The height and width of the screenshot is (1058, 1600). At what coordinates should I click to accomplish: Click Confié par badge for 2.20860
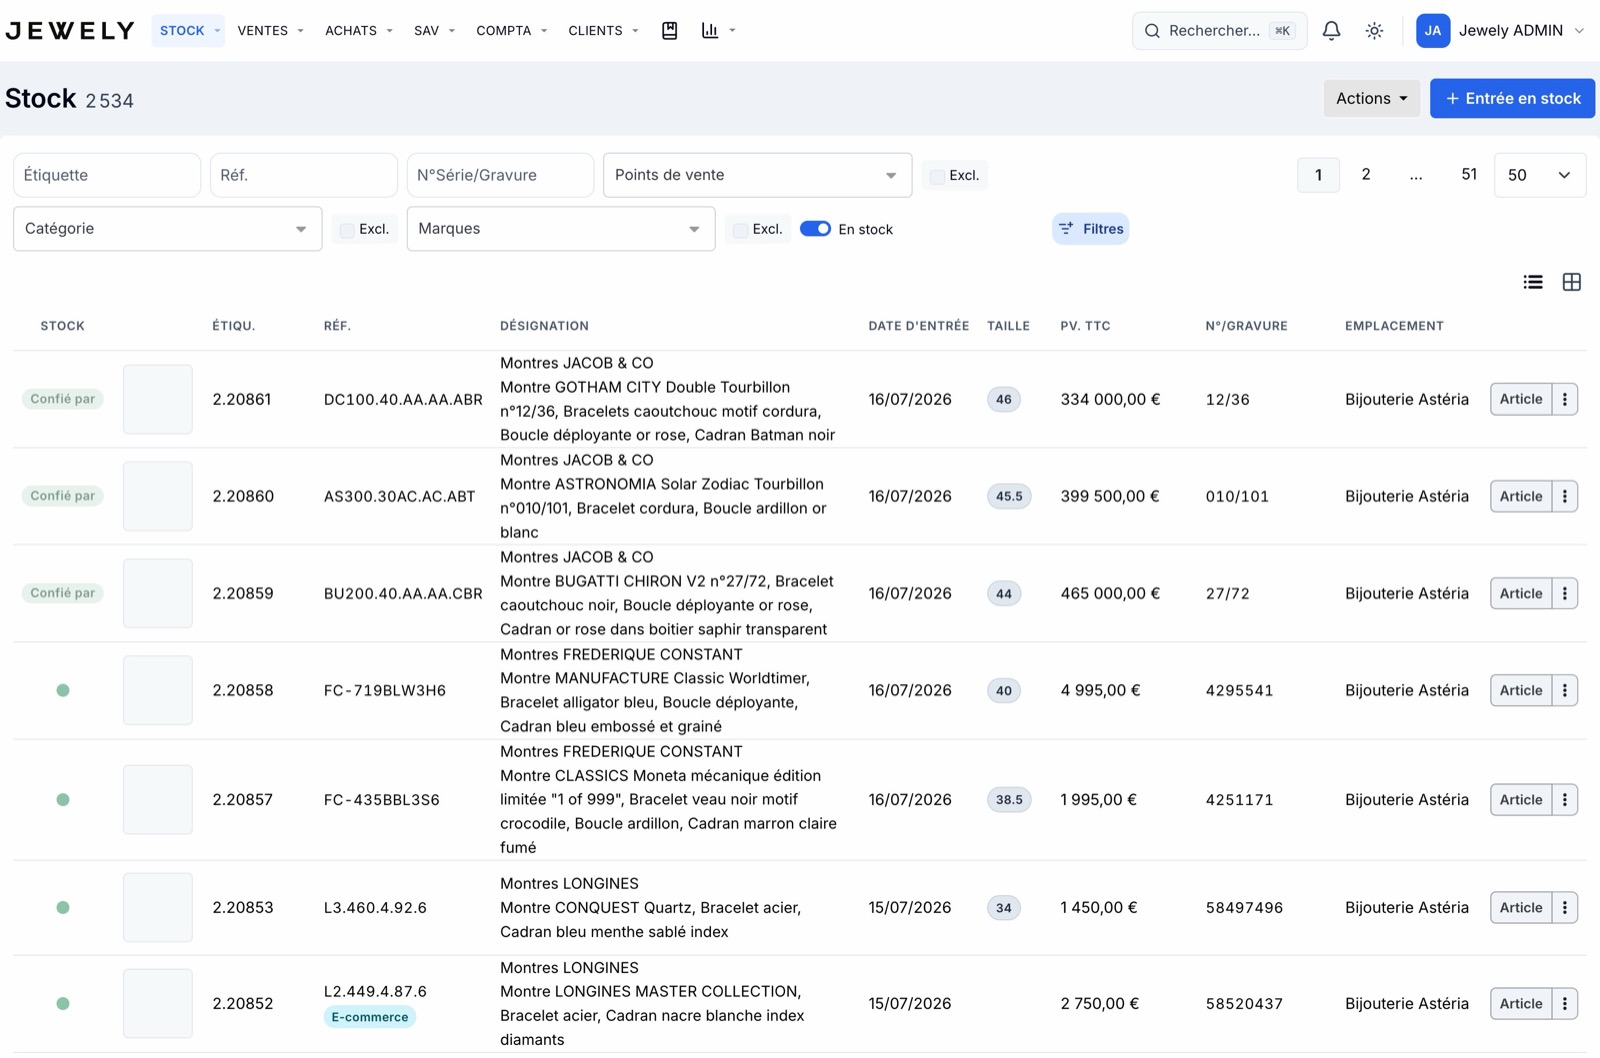click(x=63, y=496)
